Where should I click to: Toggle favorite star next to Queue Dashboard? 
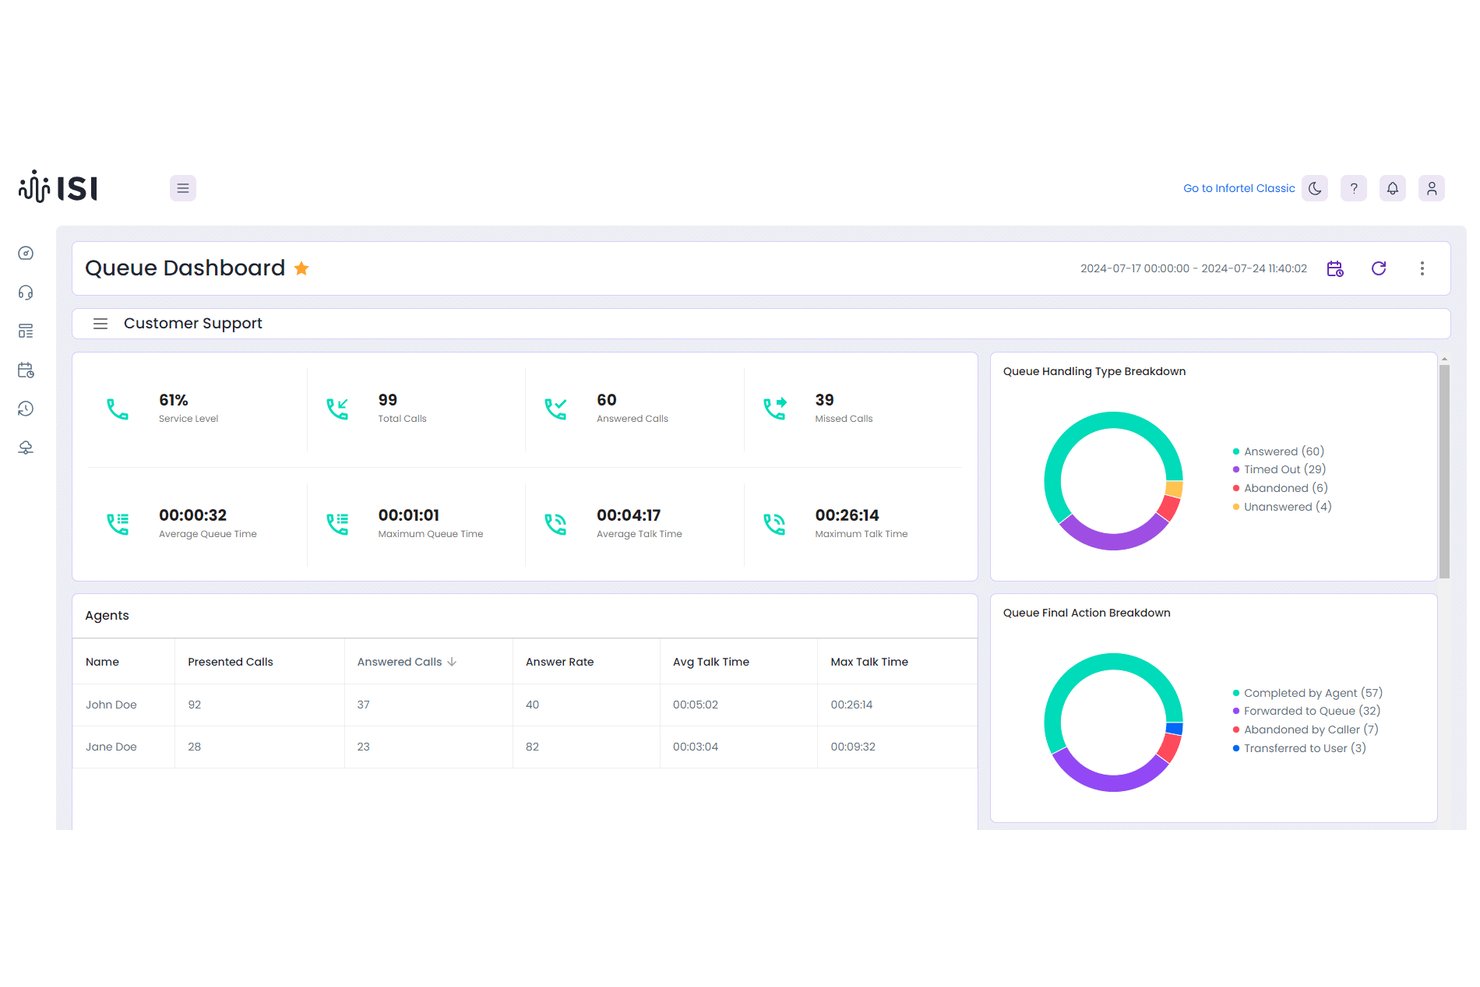coord(301,268)
